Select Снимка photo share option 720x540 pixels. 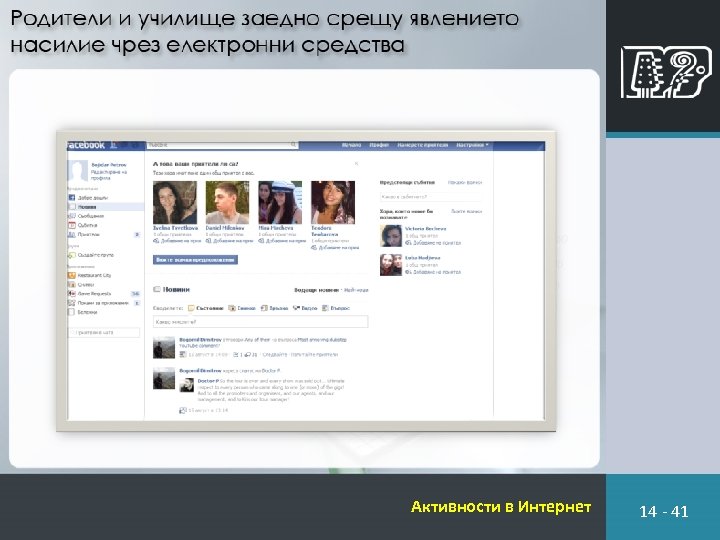point(242,308)
